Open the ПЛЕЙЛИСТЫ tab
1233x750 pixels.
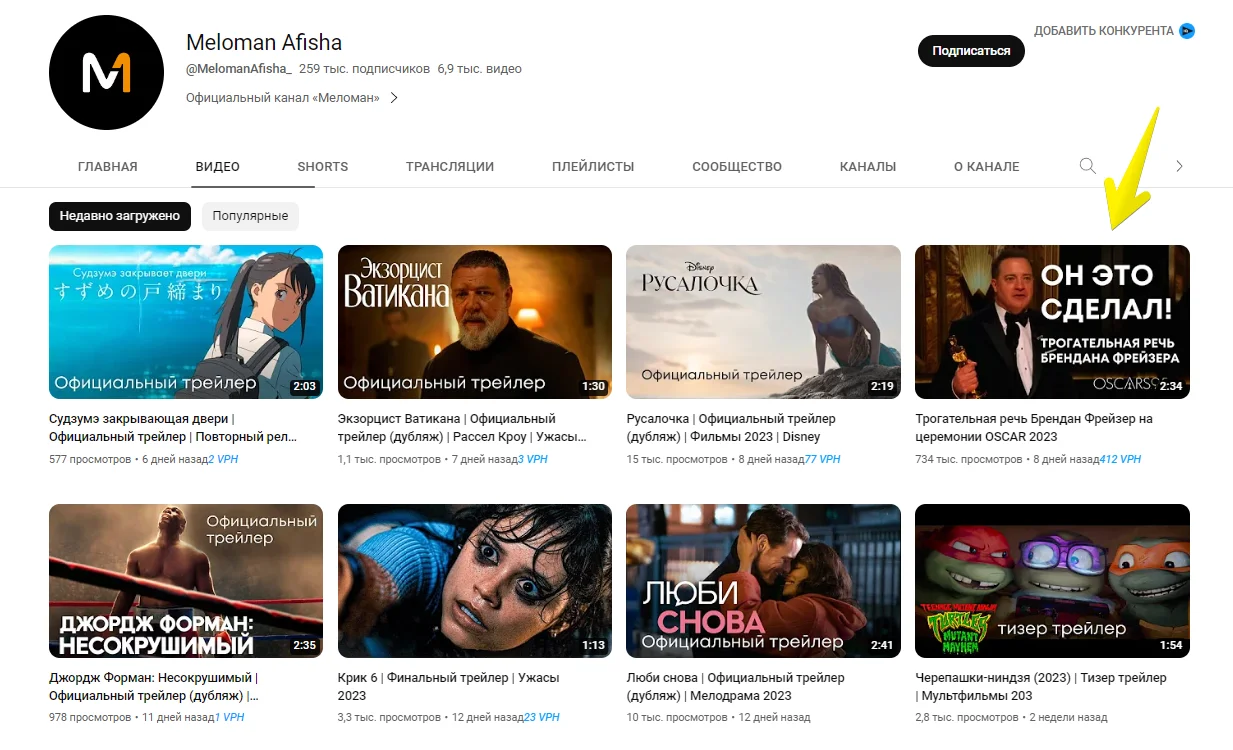(593, 167)
